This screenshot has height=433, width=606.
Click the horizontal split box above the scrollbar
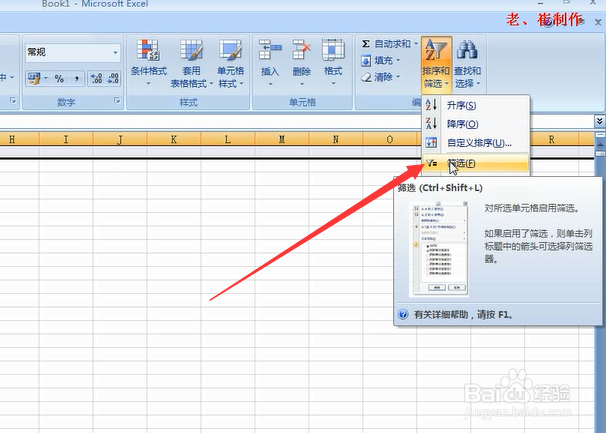coord(600,135)
